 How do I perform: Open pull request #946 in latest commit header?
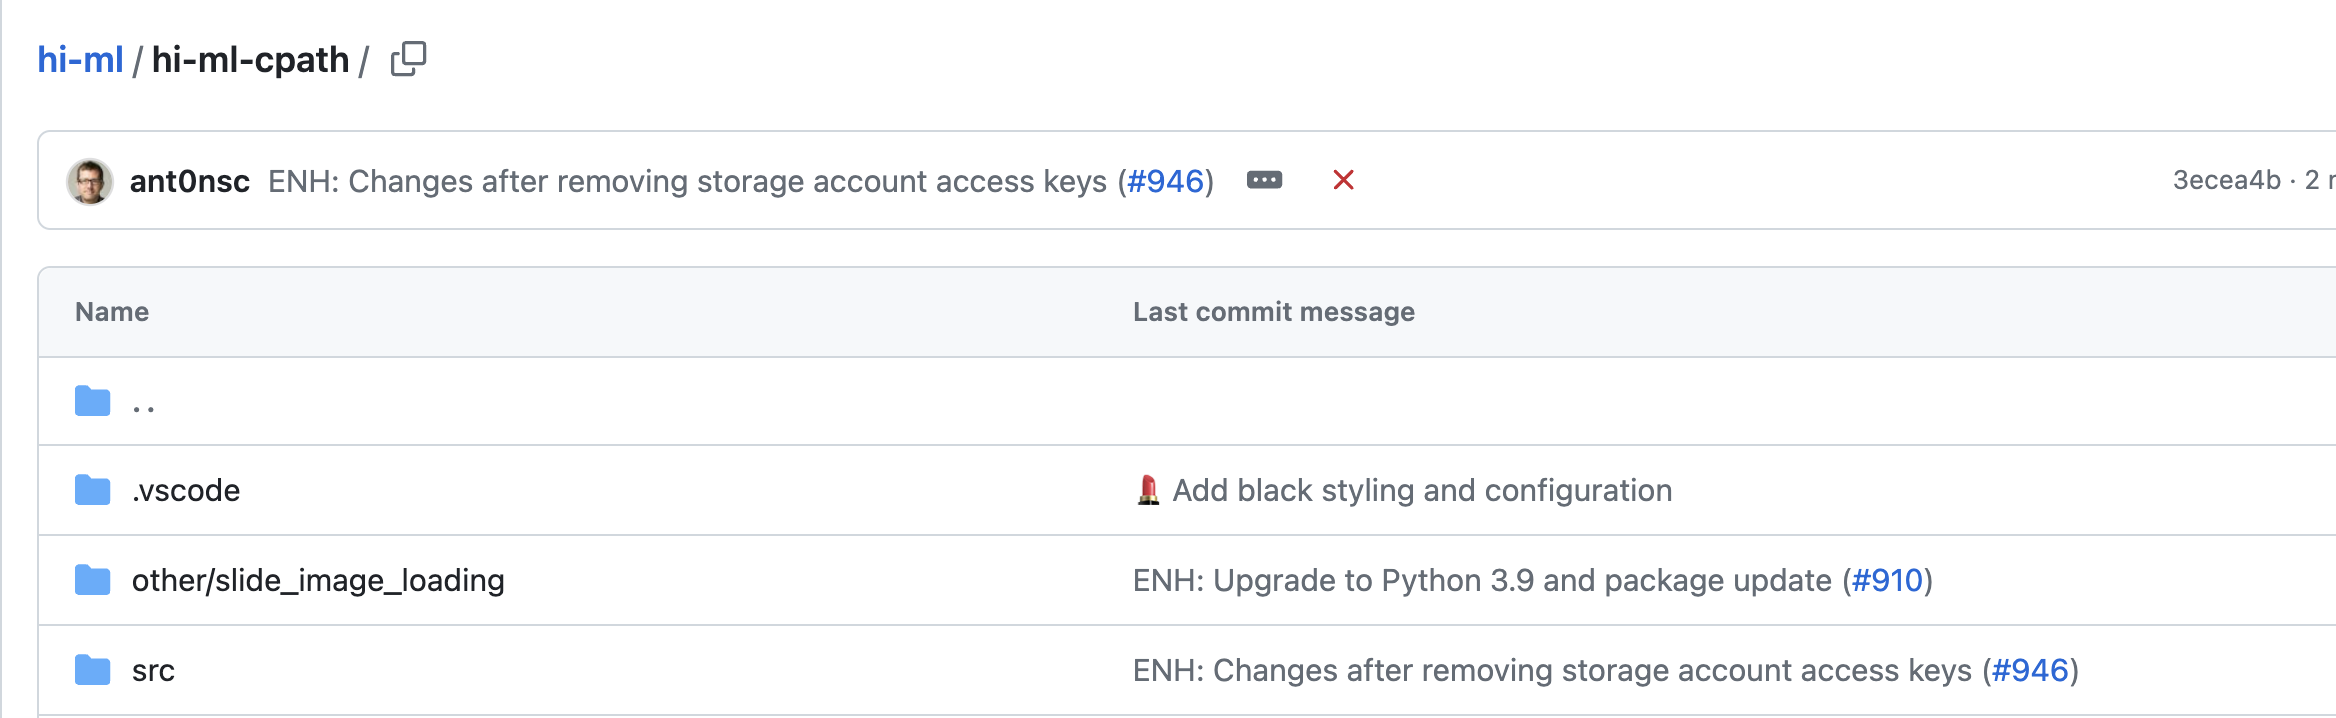pyautogui.click(x=1165, y=181)
